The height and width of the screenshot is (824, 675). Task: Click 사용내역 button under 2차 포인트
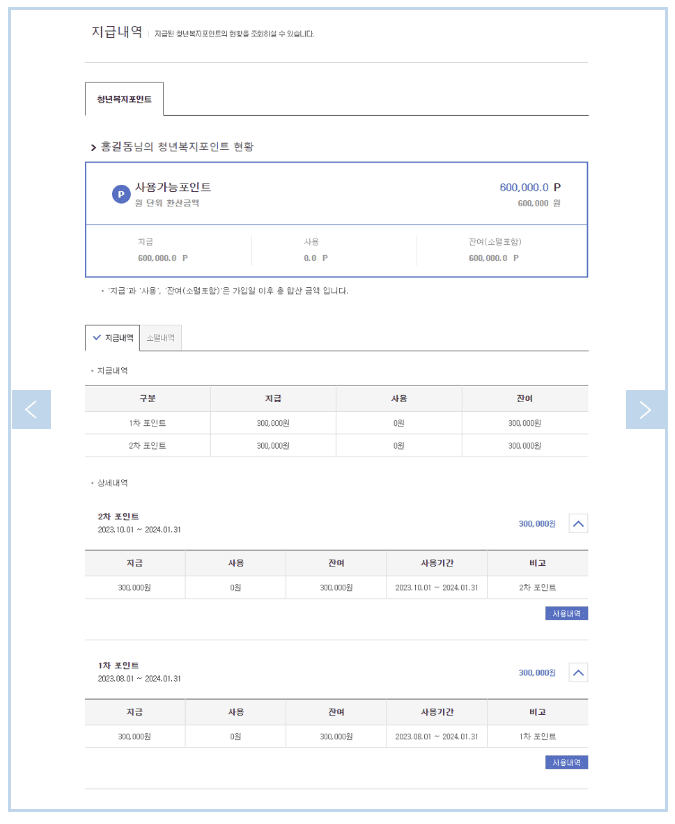(566, 613)
